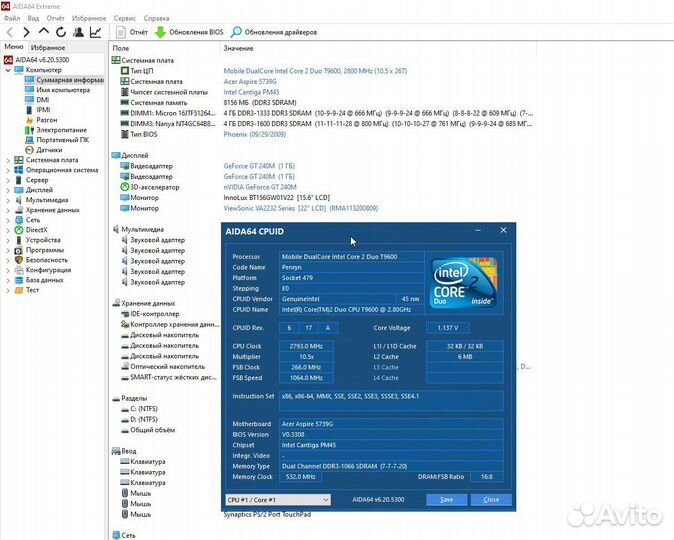Click the Synaptics PS/2 Port TouchPad value
This screenshot has height=540, width=674.
point(267,515)
